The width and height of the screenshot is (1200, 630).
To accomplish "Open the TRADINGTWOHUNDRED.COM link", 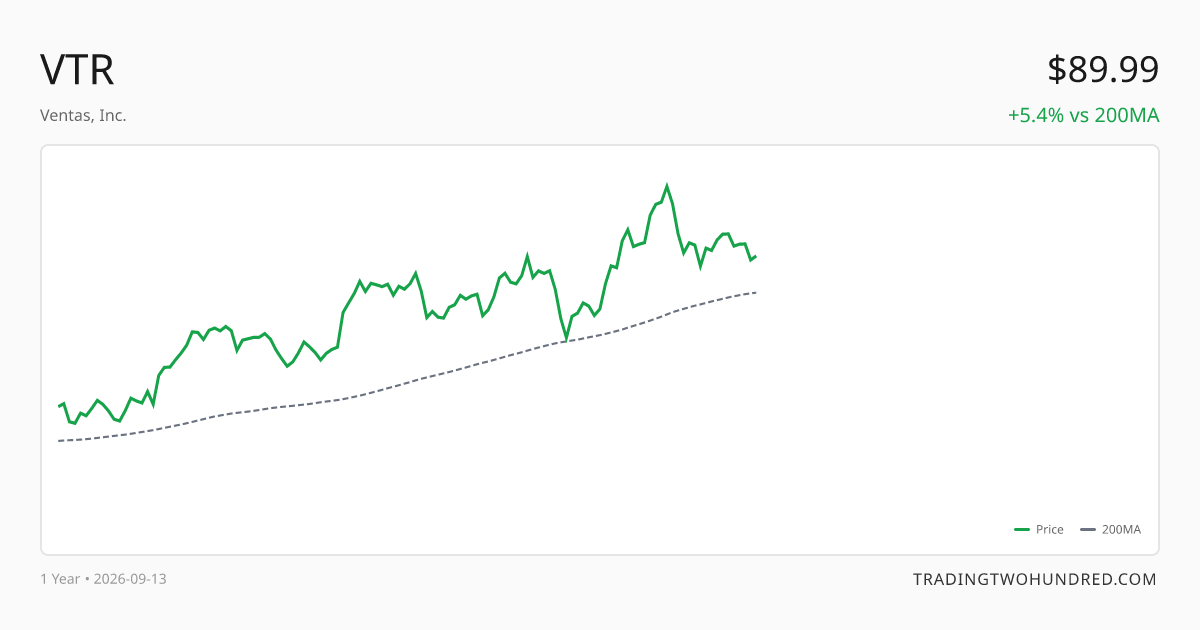I will [1035, 579].
